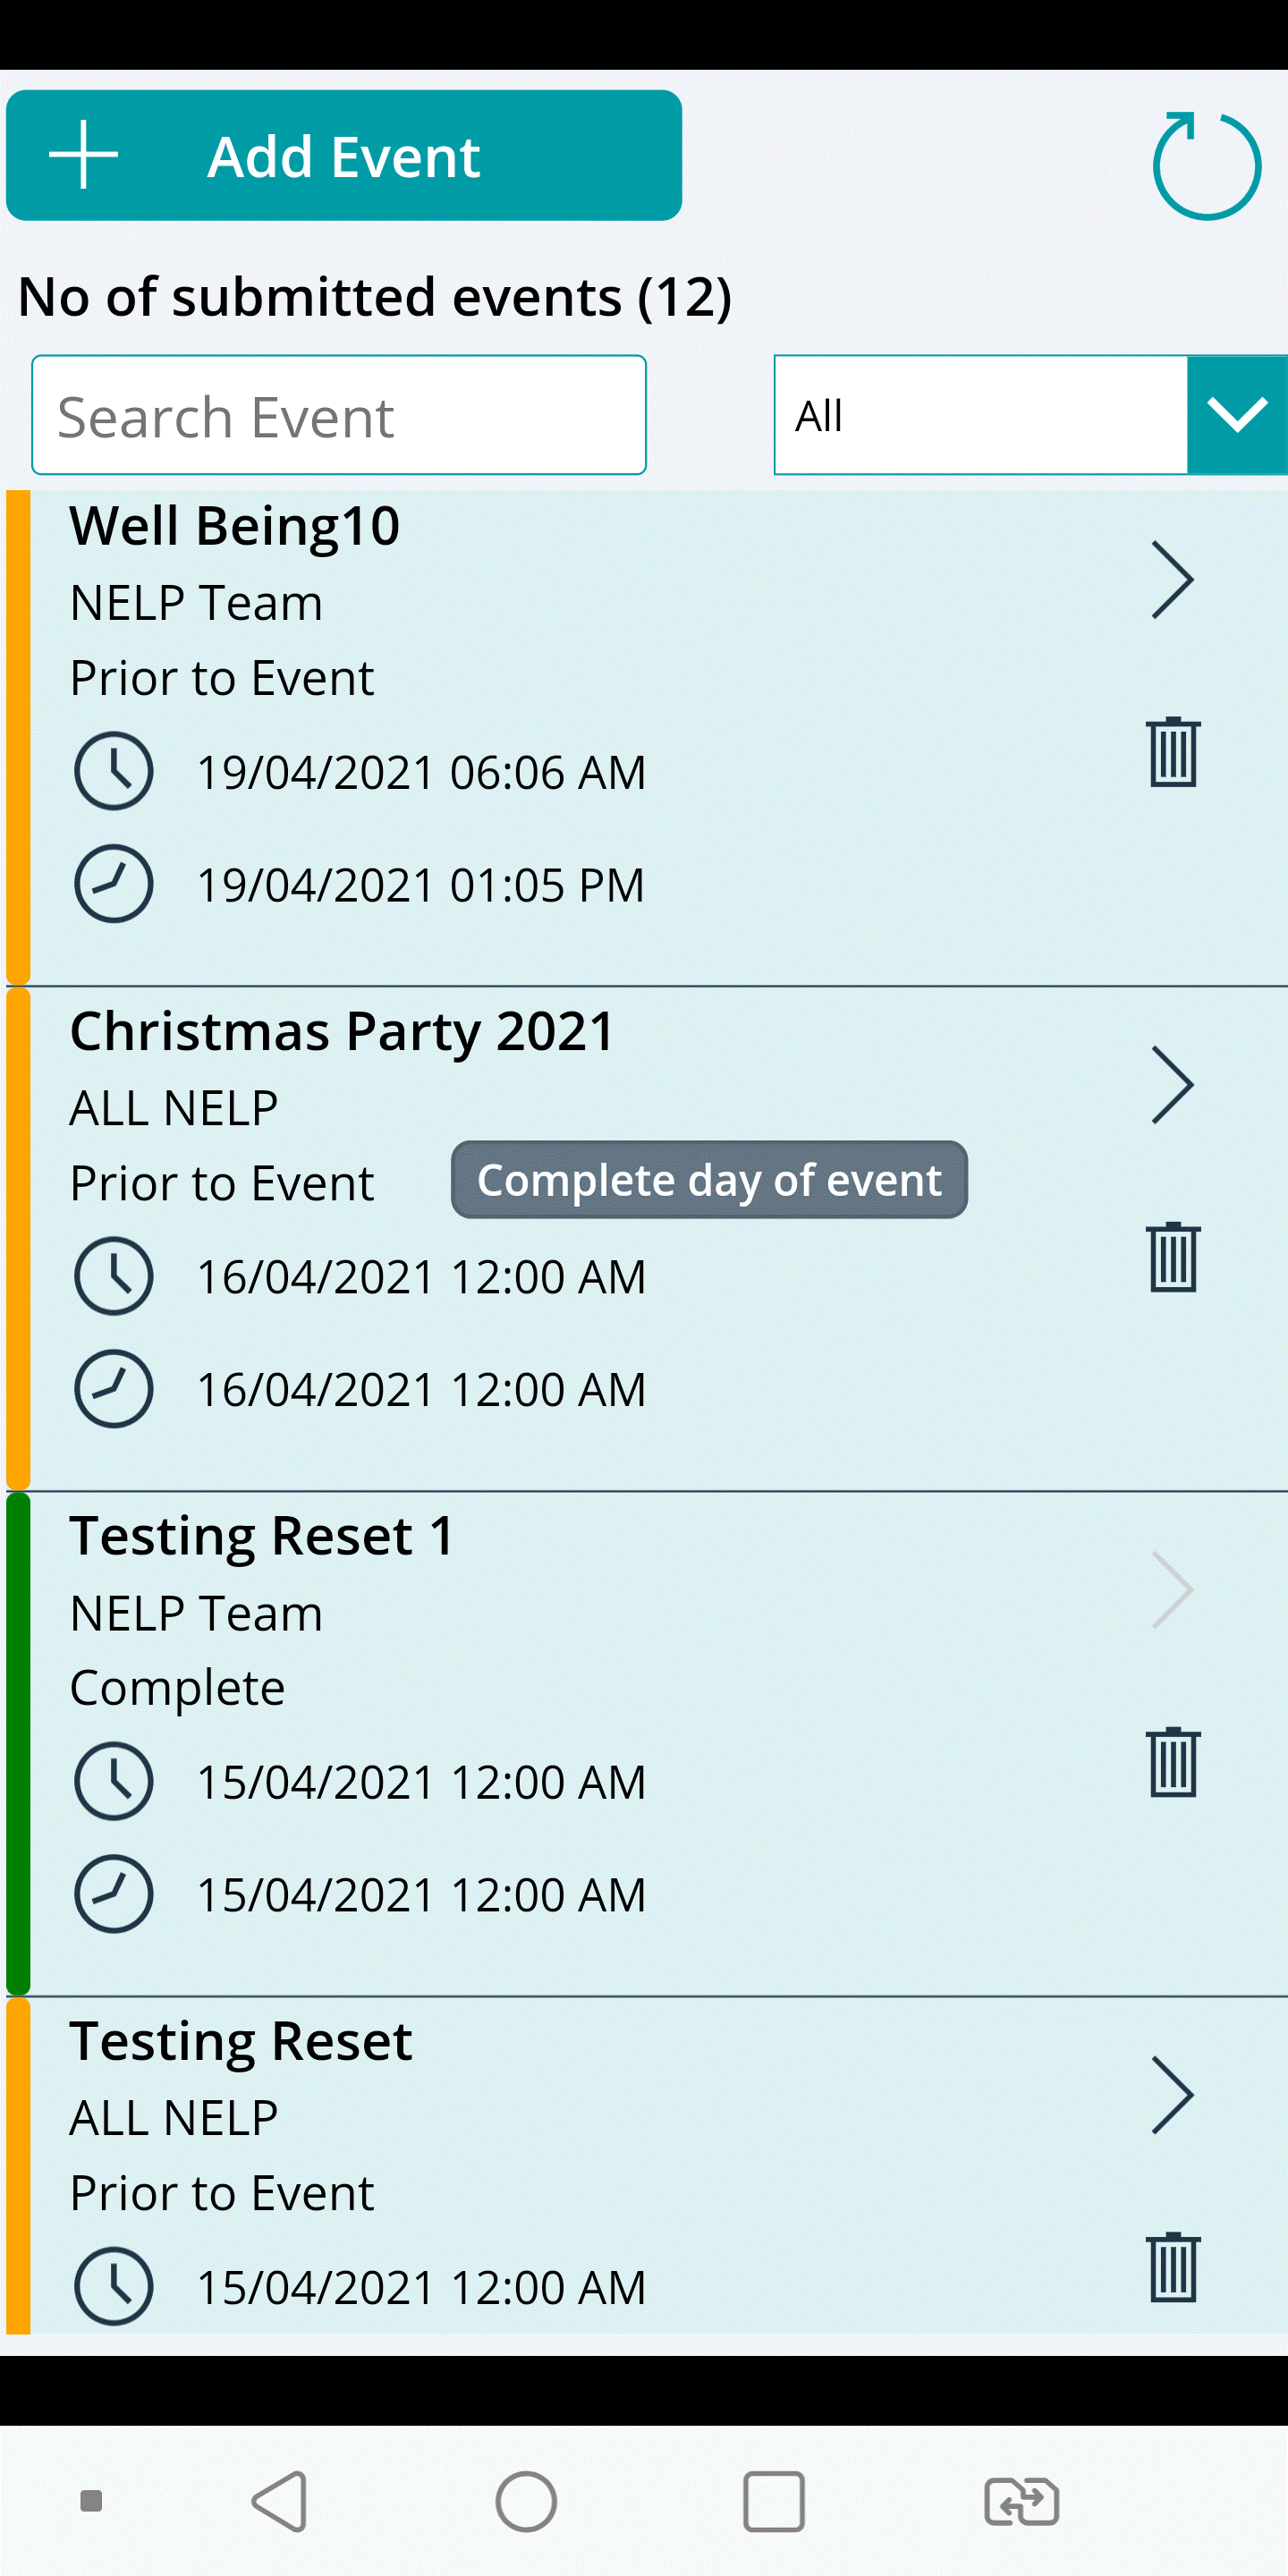Select the Testing Reset 1 event title
The image size is (1288, 2576).
[262, 1536]
